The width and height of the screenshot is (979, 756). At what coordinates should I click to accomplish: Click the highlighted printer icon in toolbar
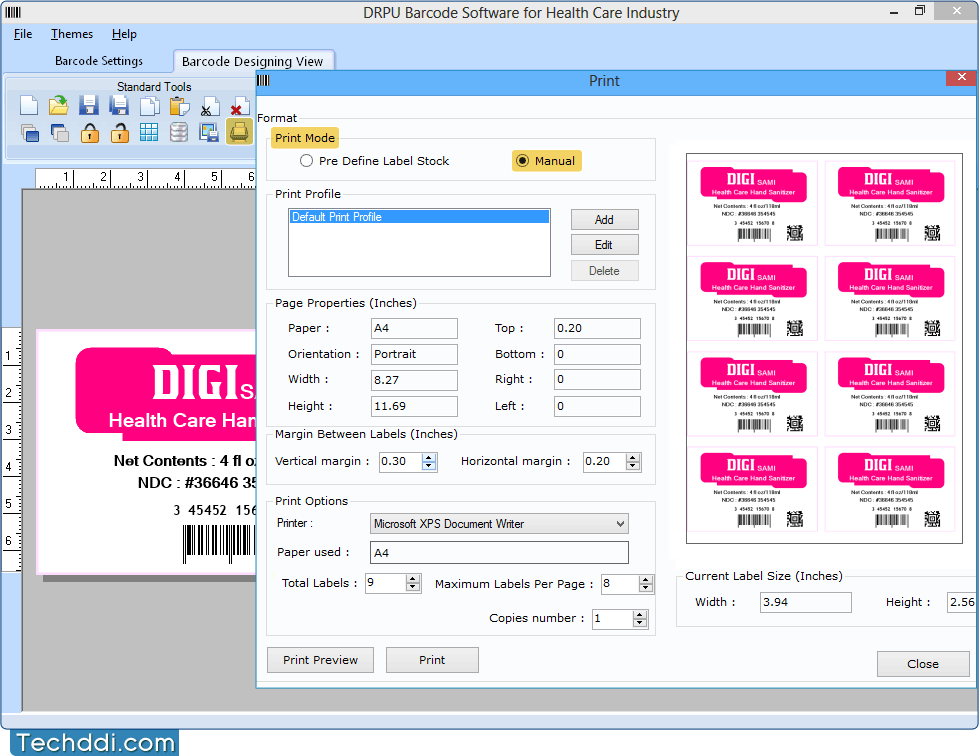[x=239, y=132]
